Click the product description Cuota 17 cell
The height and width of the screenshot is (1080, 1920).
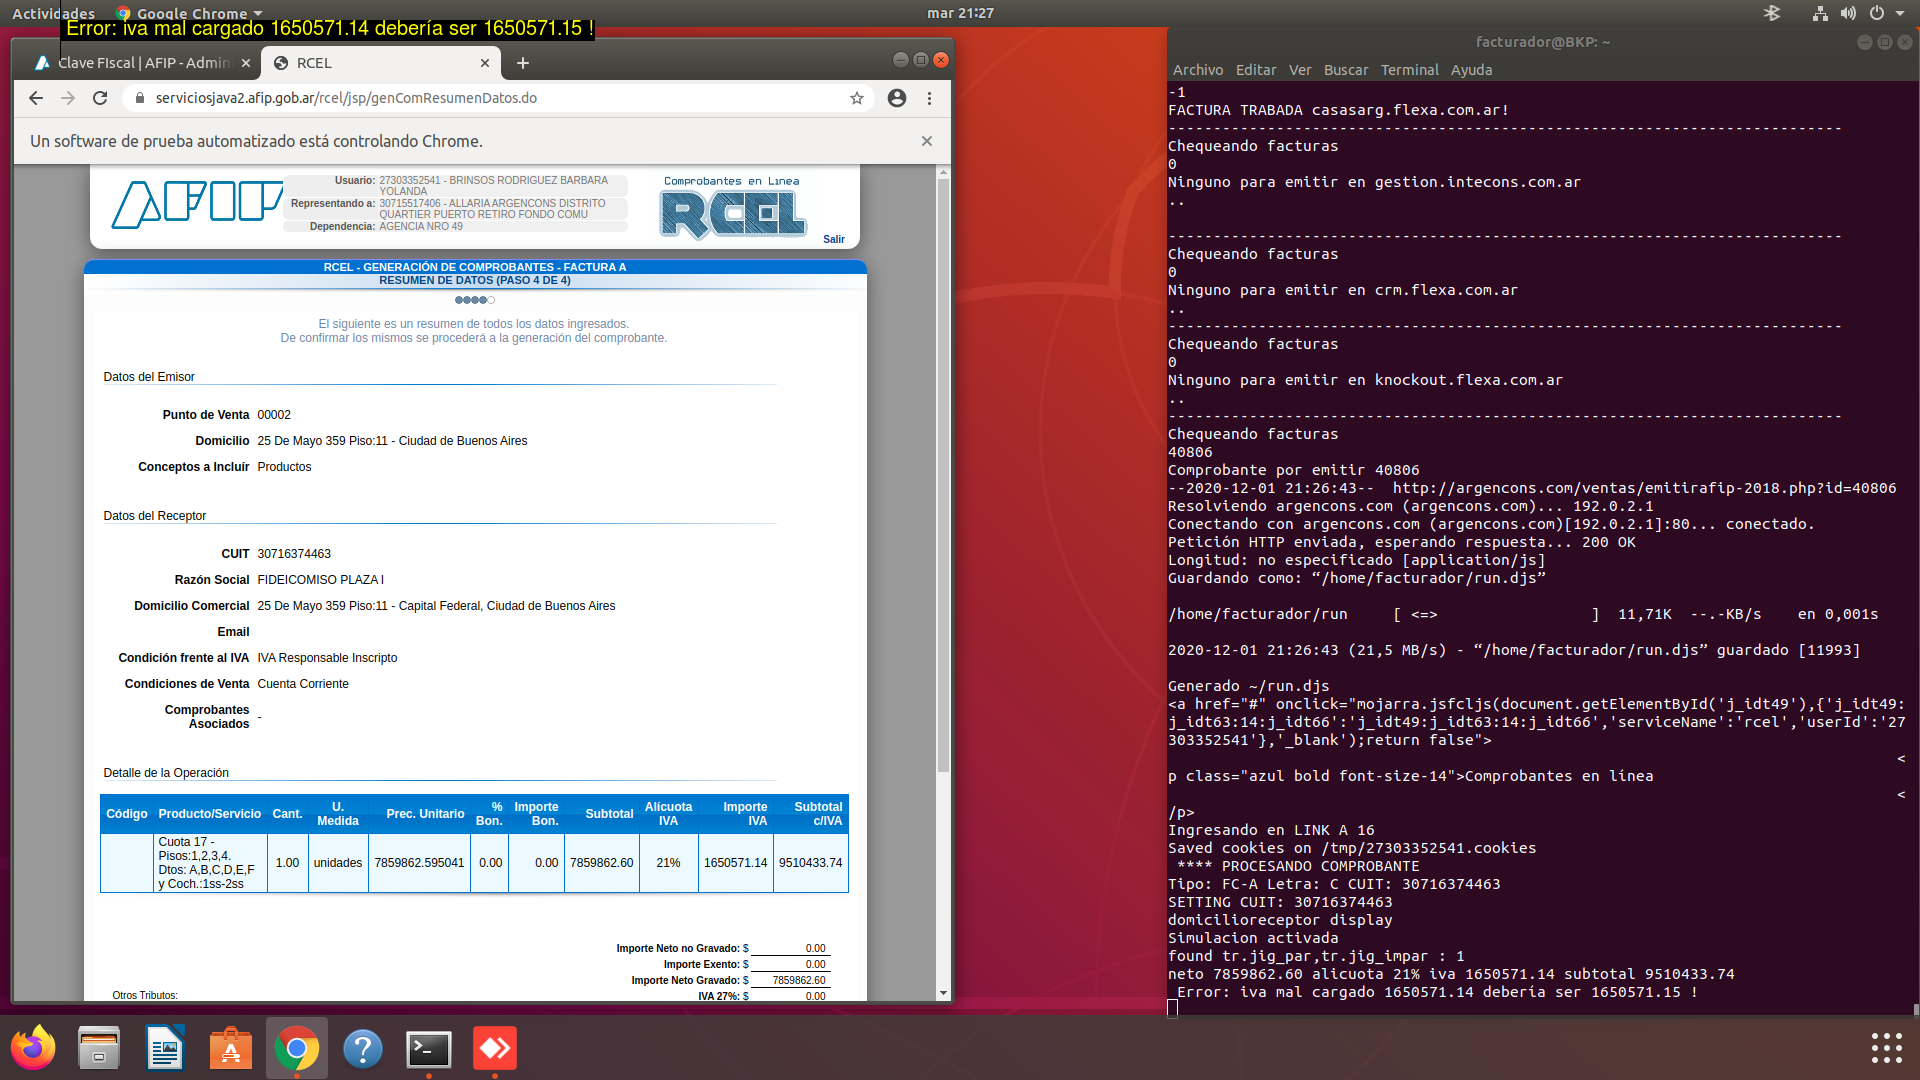pos(209,863)
